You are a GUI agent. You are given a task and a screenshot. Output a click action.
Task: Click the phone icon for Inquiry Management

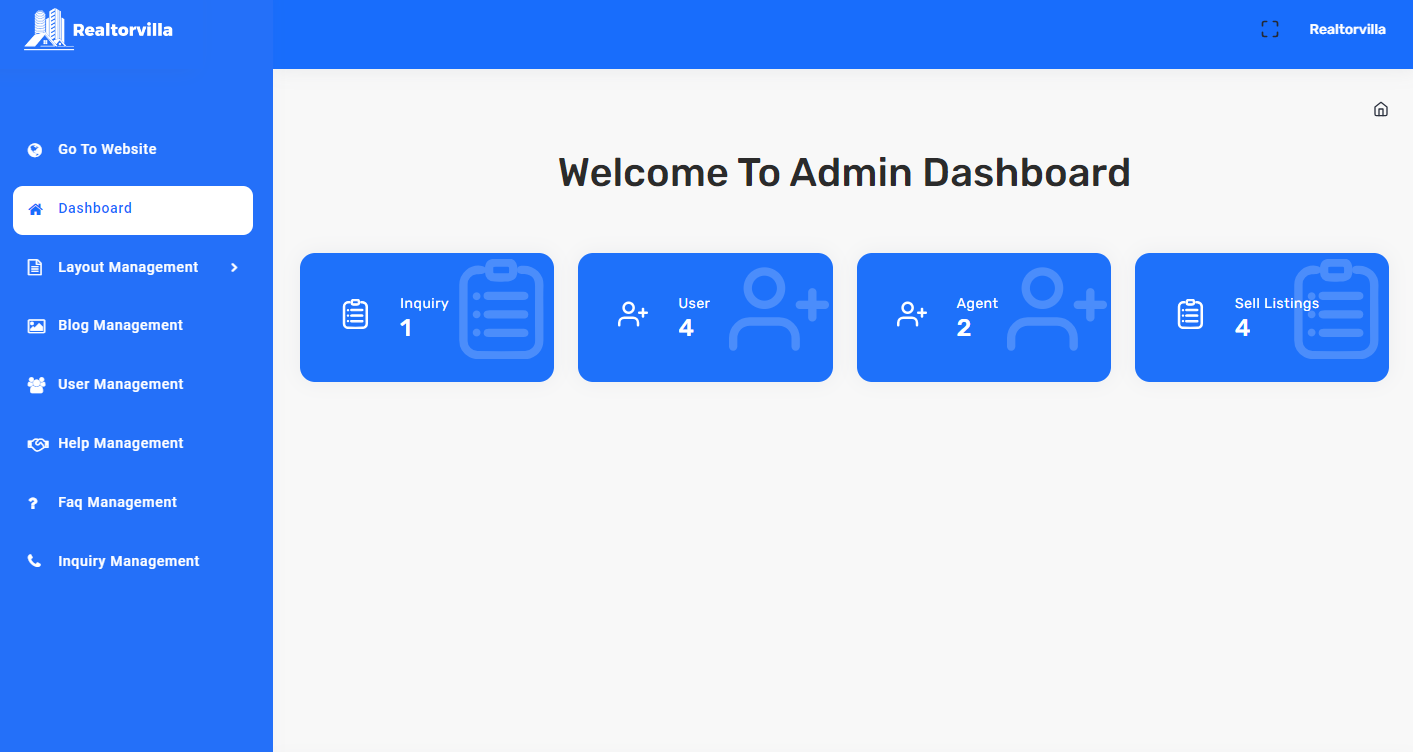[x=35, y=562]
